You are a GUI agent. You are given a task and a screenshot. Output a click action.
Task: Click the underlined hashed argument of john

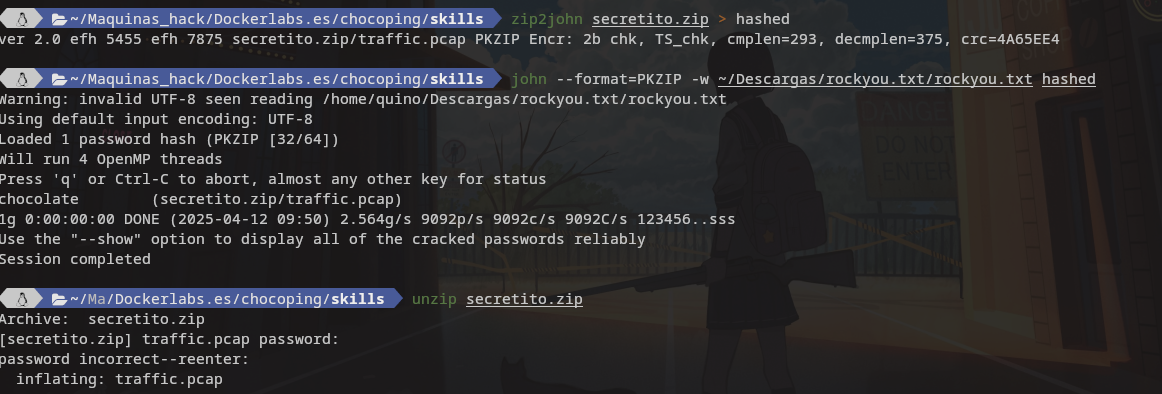(1069, 79)
